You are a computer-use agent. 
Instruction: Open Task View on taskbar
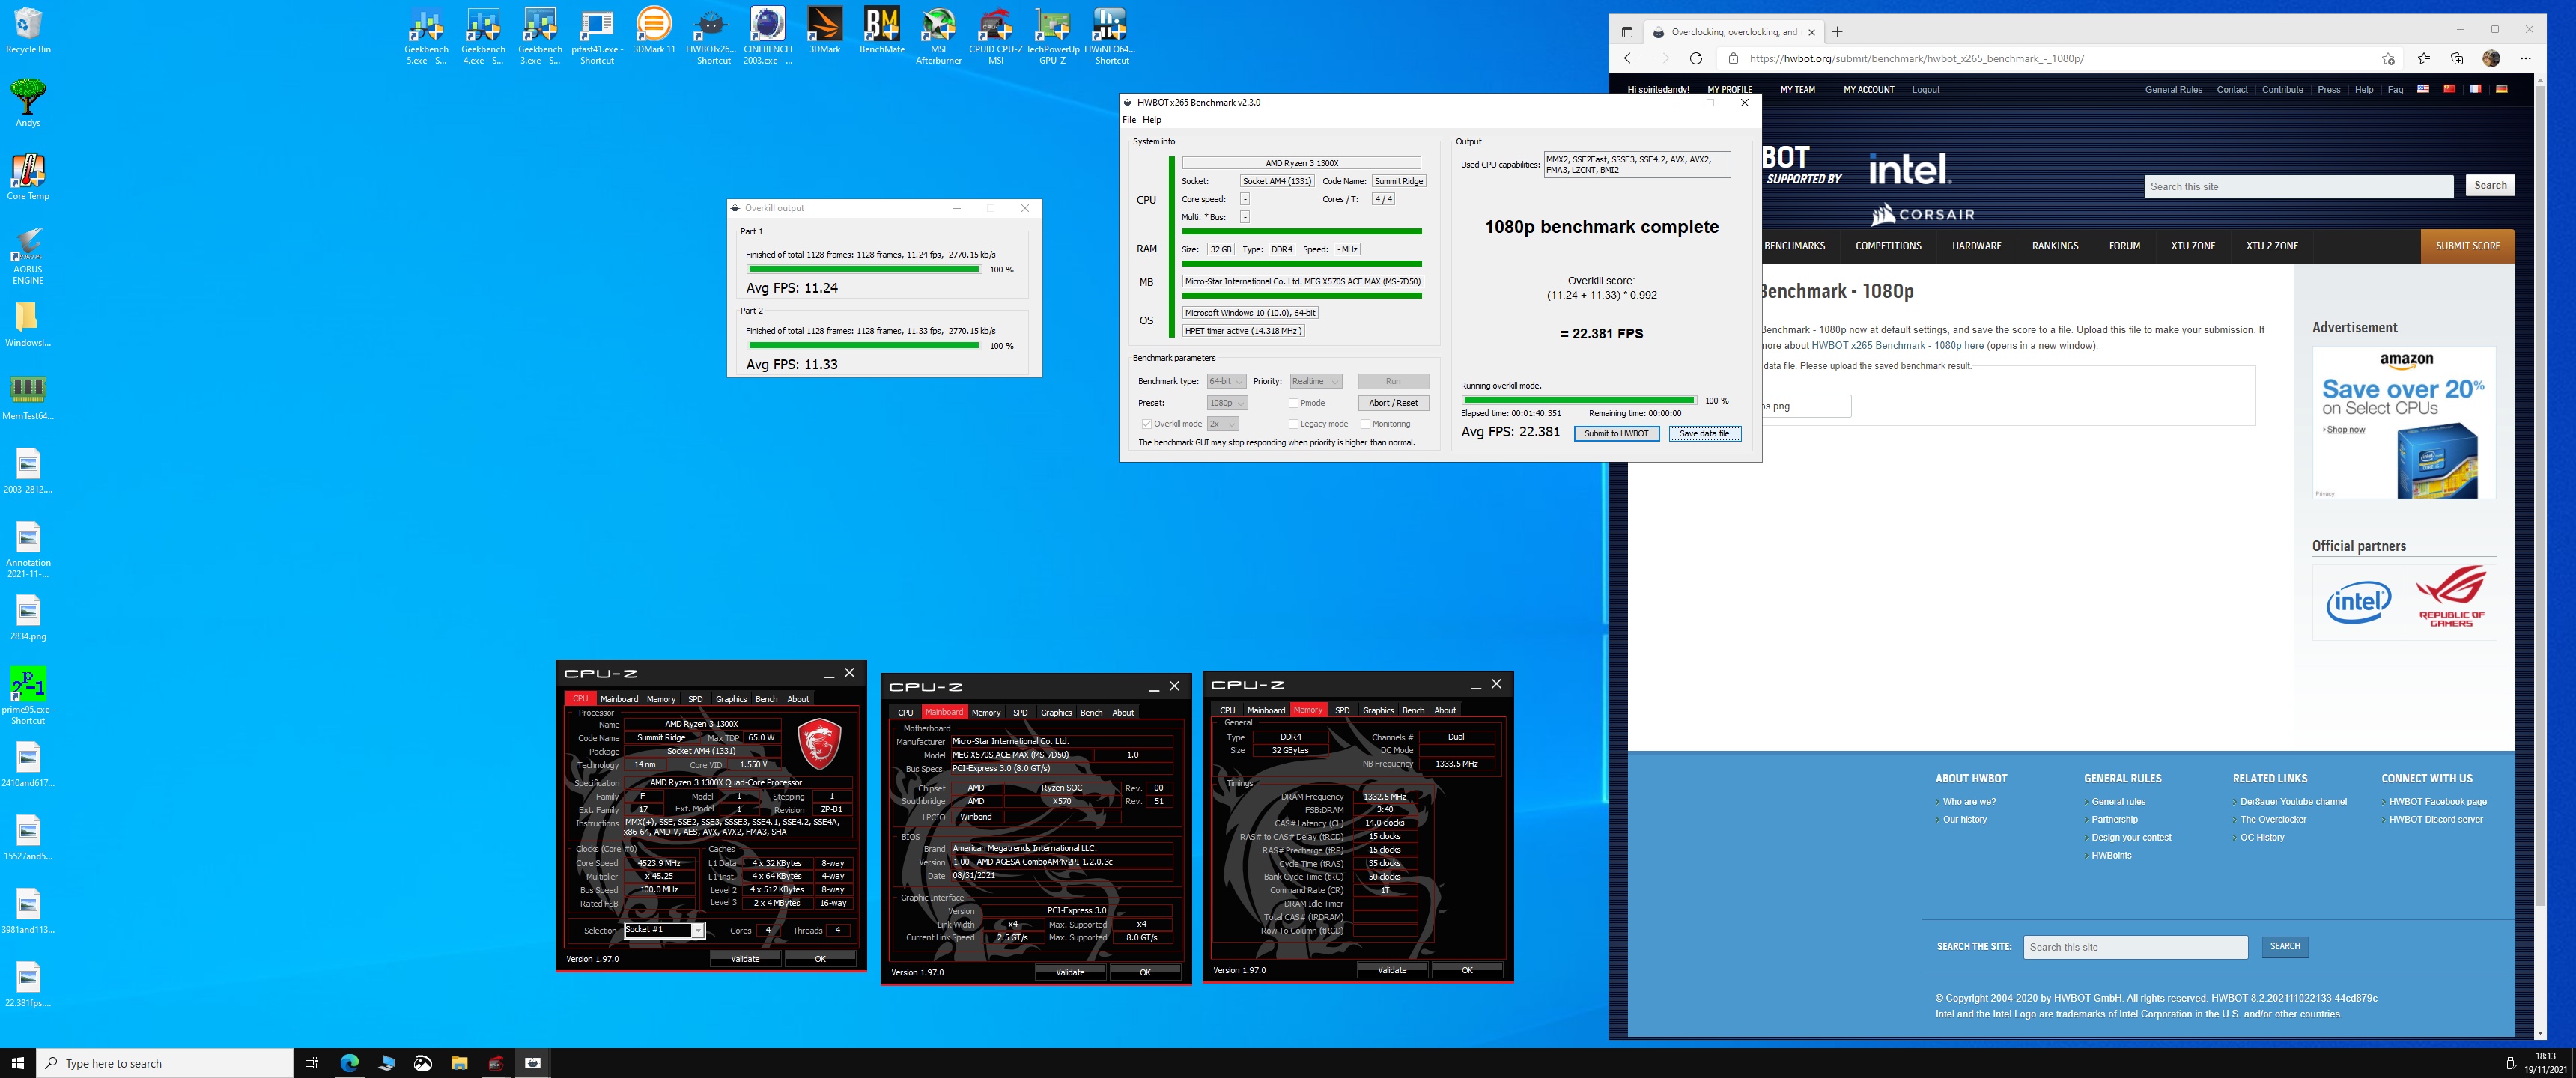(x=311, y=1062)
